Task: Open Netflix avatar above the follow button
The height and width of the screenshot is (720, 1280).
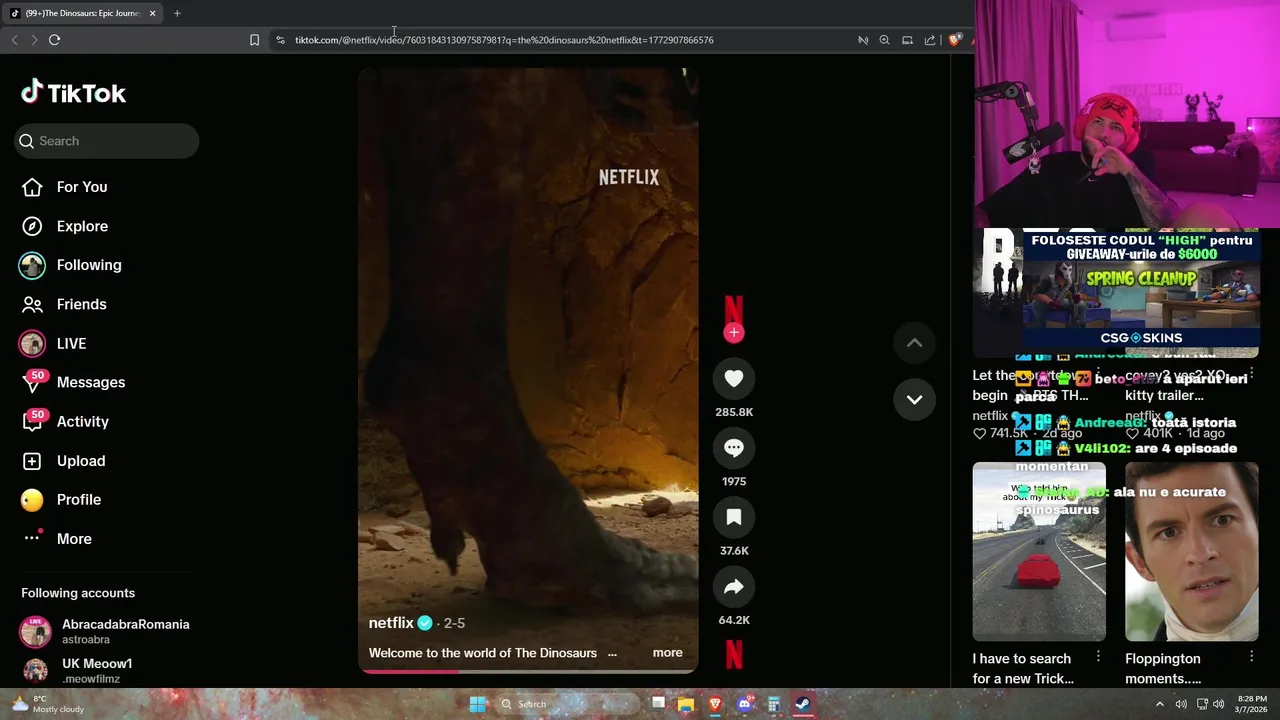Action: 734,309
